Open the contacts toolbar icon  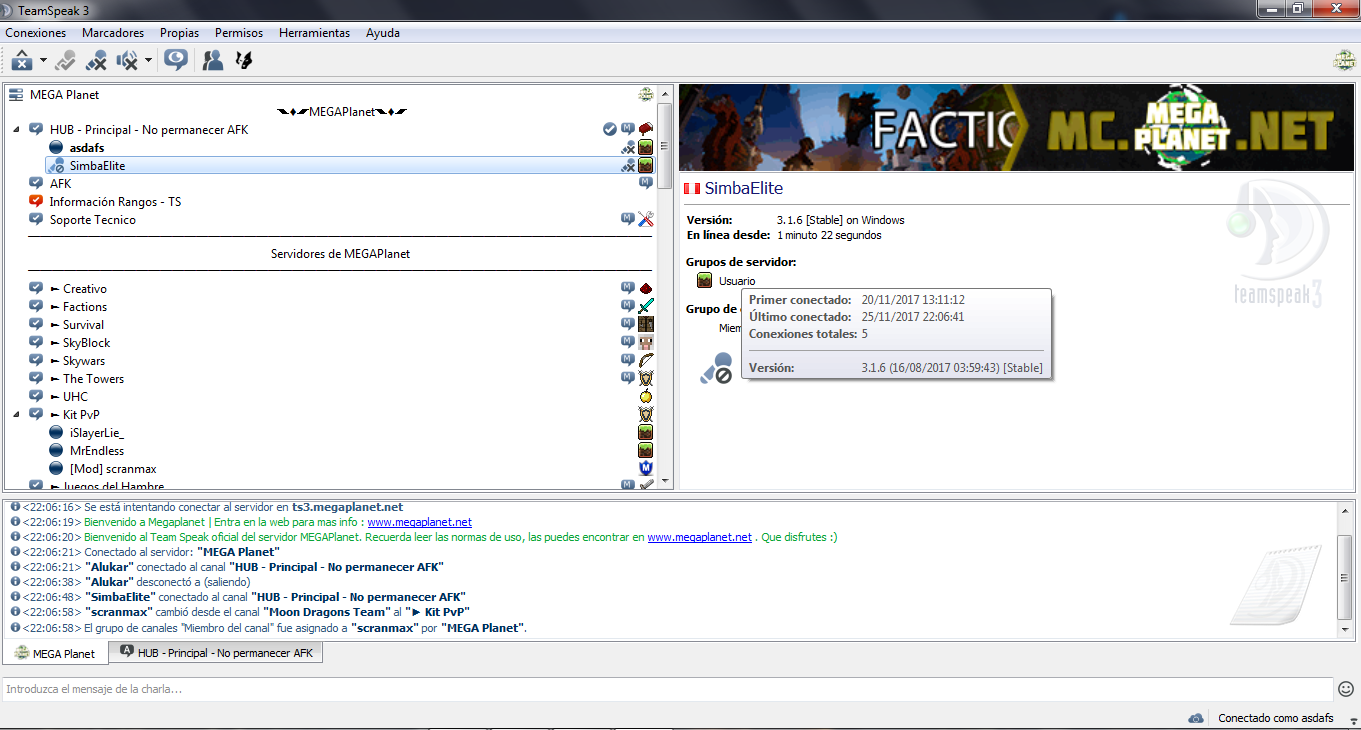(213, 61)
